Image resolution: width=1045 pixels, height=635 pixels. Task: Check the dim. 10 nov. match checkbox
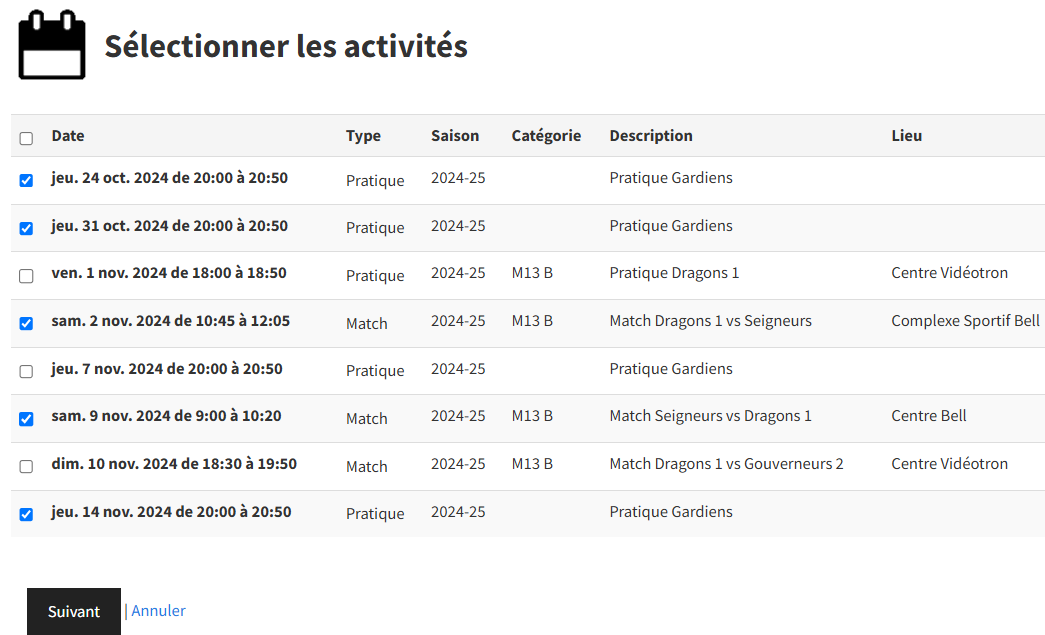(x=26, y=466)
